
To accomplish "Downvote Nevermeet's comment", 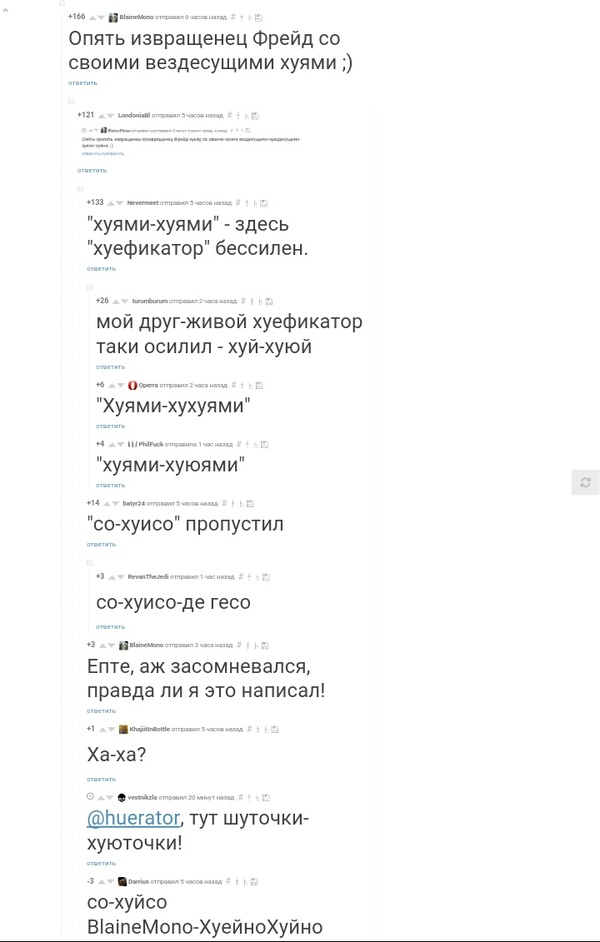I will point(119,200).
